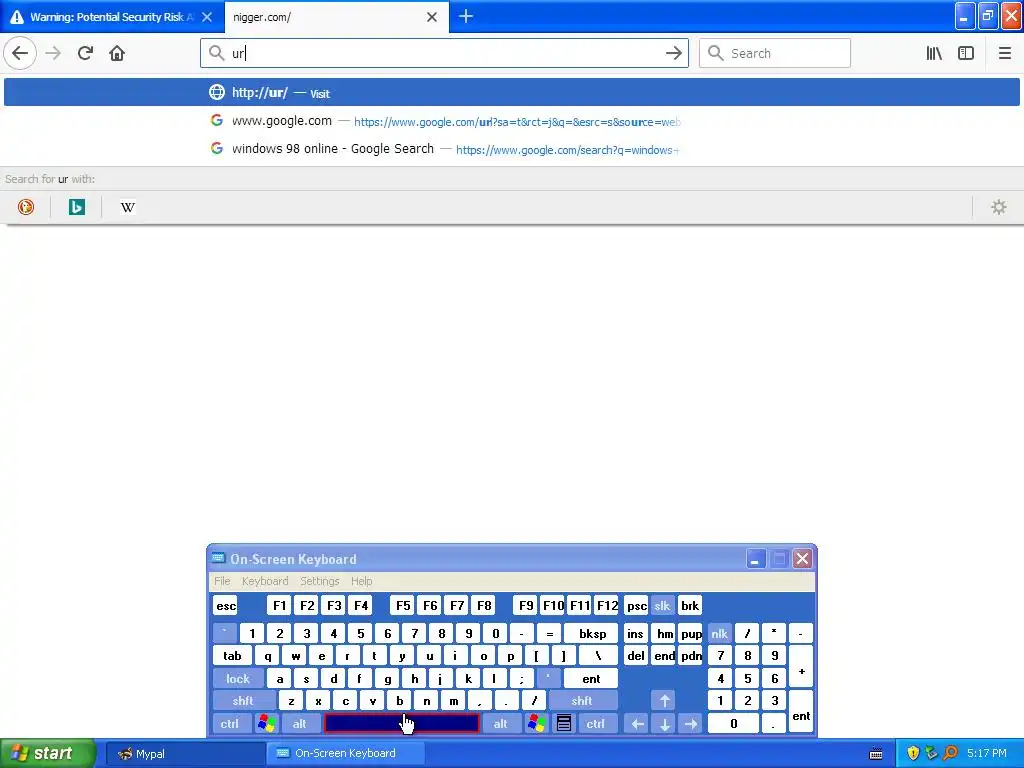Toggle the left shft key
The image size is (1024, 768).
click(243, 701)
